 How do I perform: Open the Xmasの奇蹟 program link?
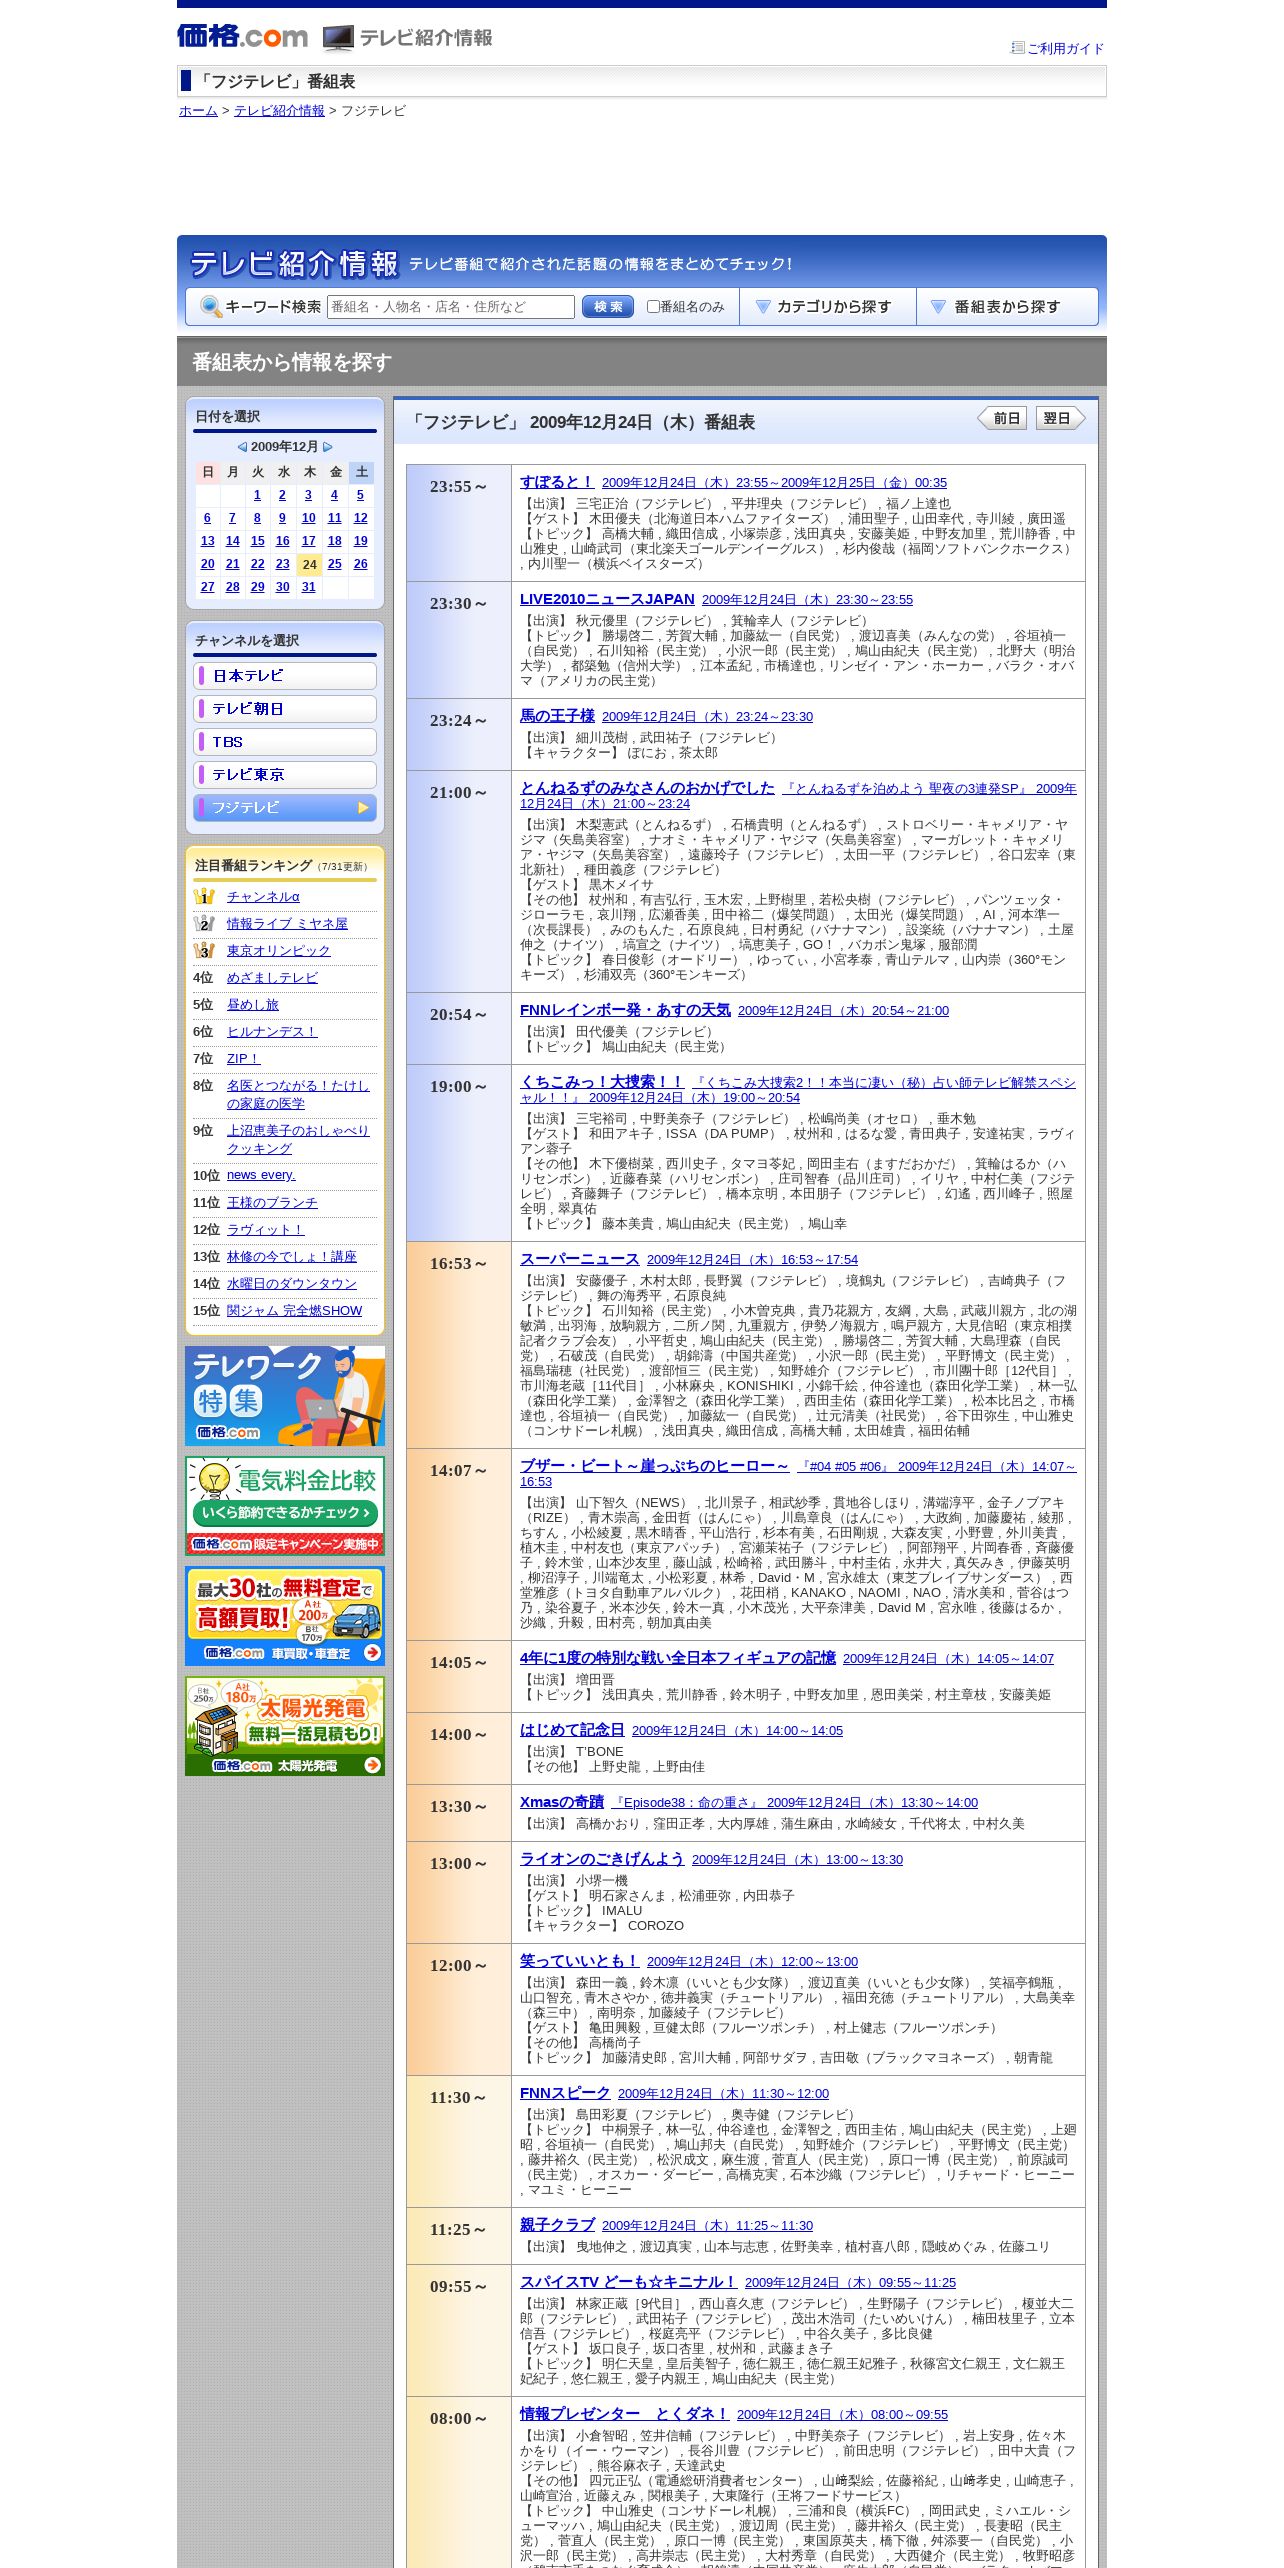[x=562, y=1802]
